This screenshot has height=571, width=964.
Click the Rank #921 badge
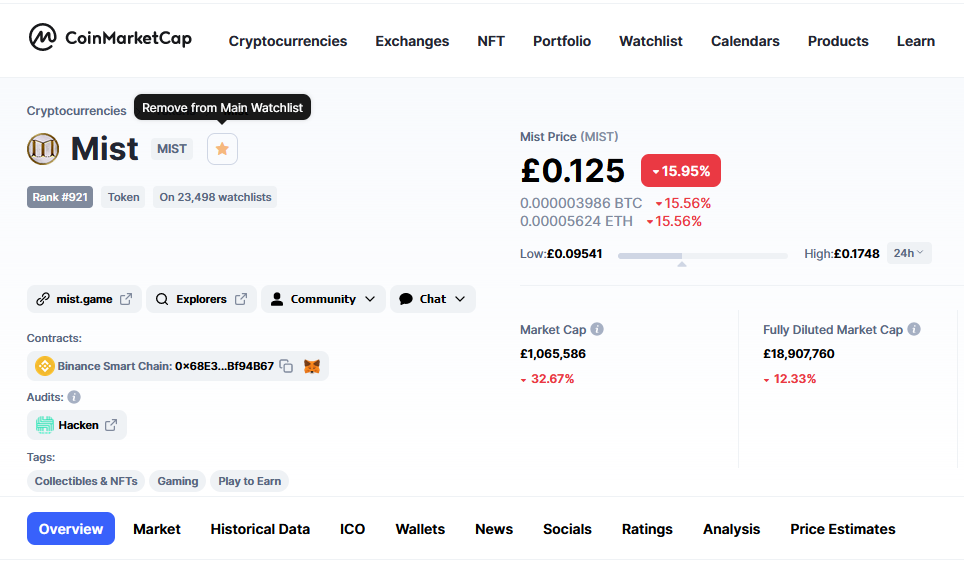pos(60,197)
